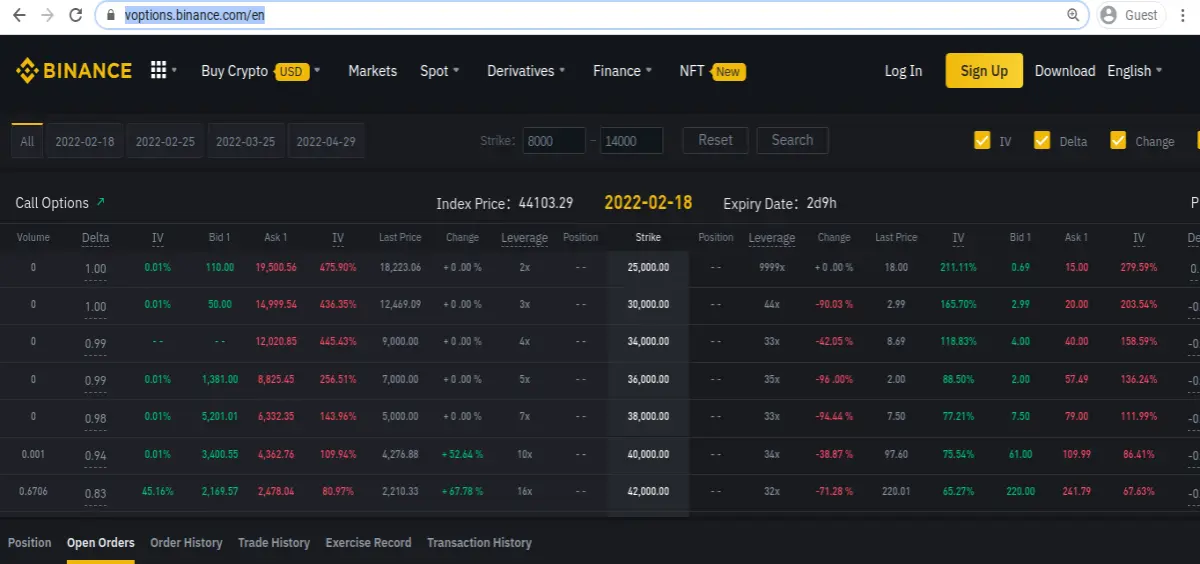Click the 9999x put leverage value

(772, 268)
